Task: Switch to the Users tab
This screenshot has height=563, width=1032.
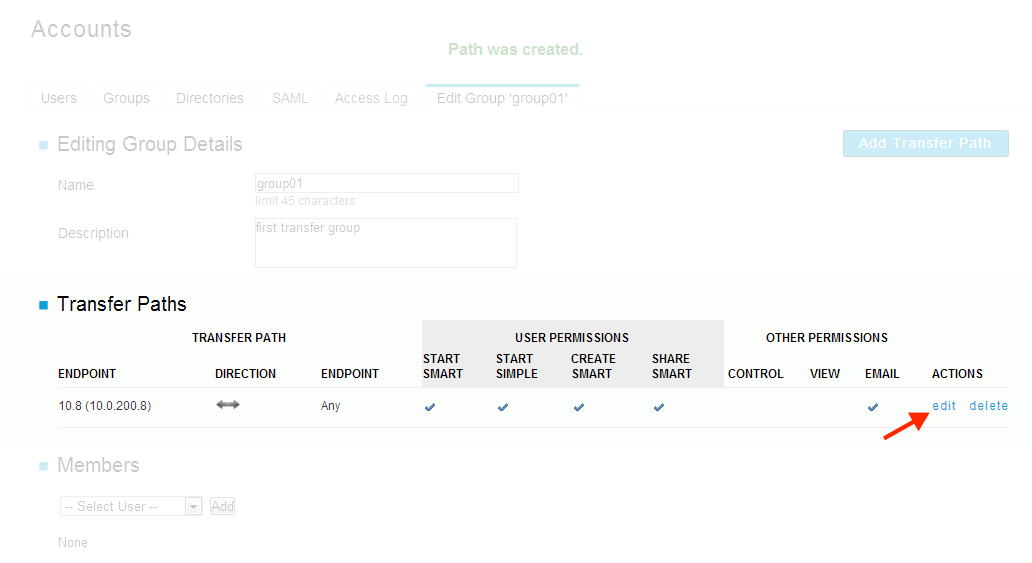Action: pos(59,98)
